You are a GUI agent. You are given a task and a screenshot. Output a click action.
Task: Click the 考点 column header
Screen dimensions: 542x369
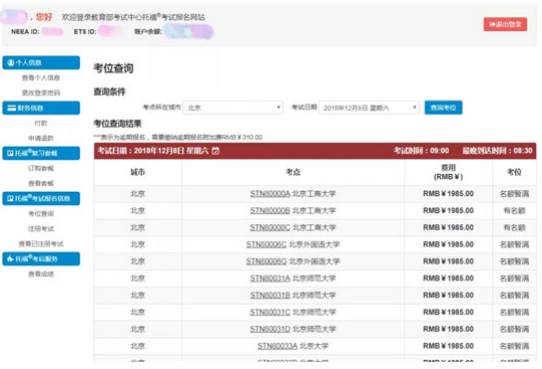pyautogui.click(x=293, y=172)
